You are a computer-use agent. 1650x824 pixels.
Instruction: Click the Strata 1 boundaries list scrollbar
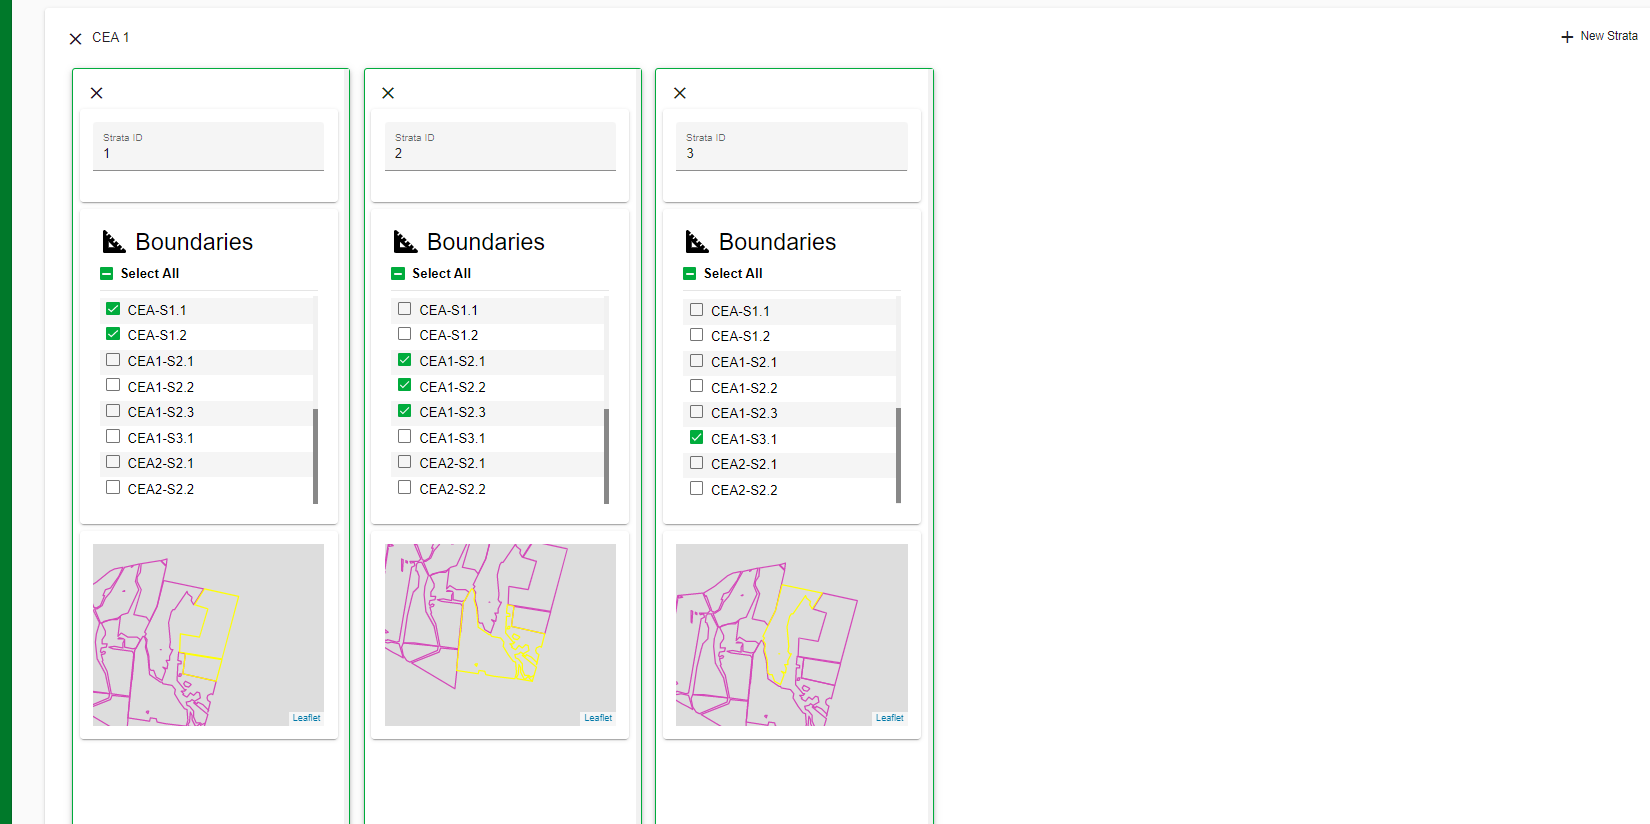(315, 455)
